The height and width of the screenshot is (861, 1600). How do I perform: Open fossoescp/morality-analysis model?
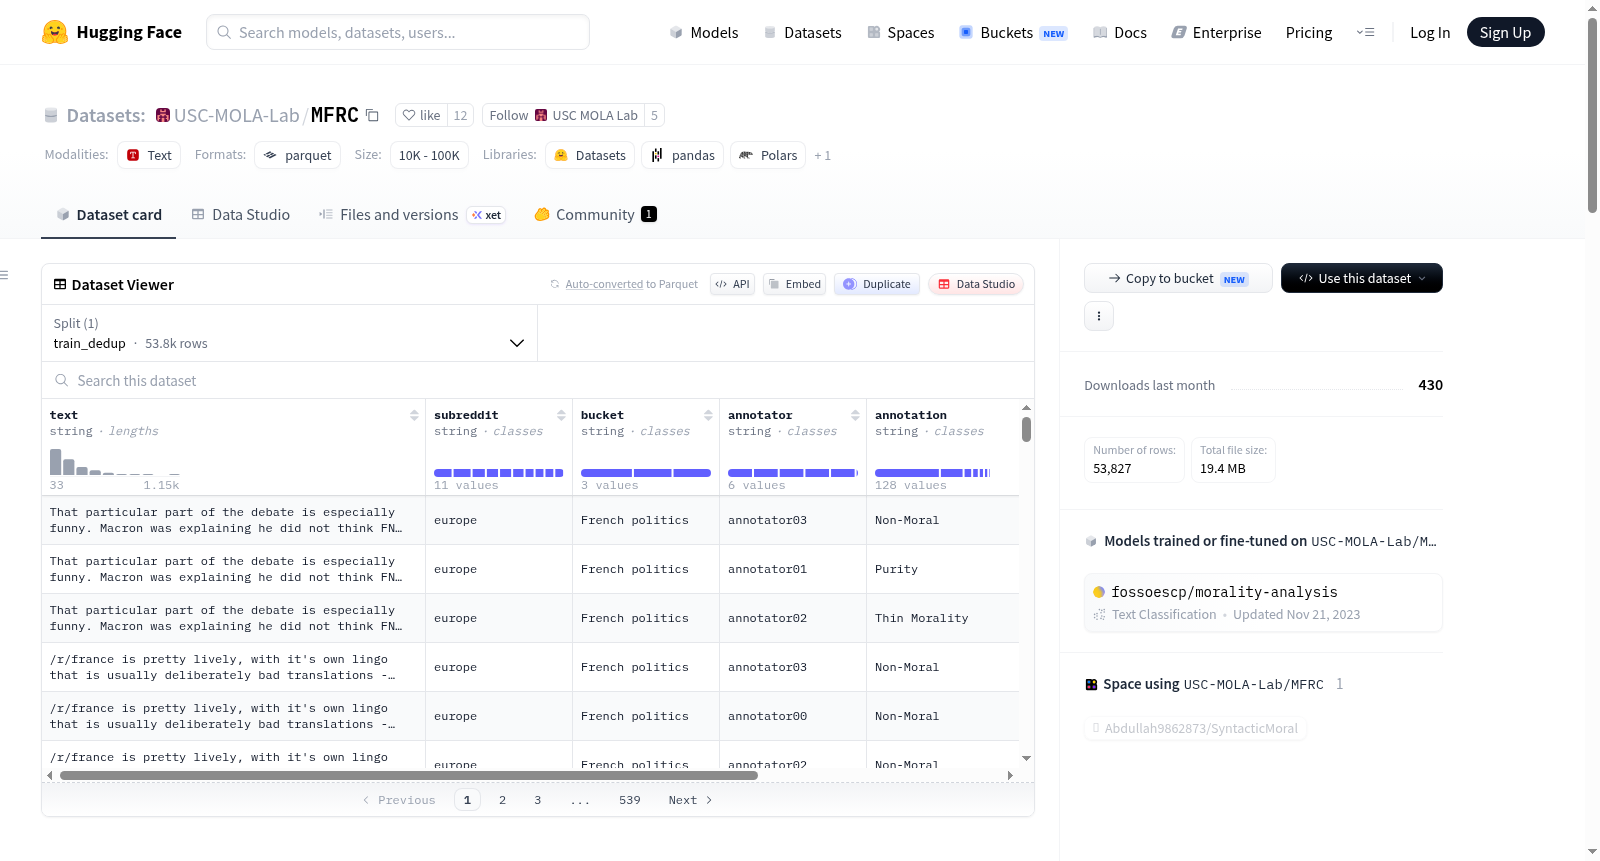[x=1263, y=602]
